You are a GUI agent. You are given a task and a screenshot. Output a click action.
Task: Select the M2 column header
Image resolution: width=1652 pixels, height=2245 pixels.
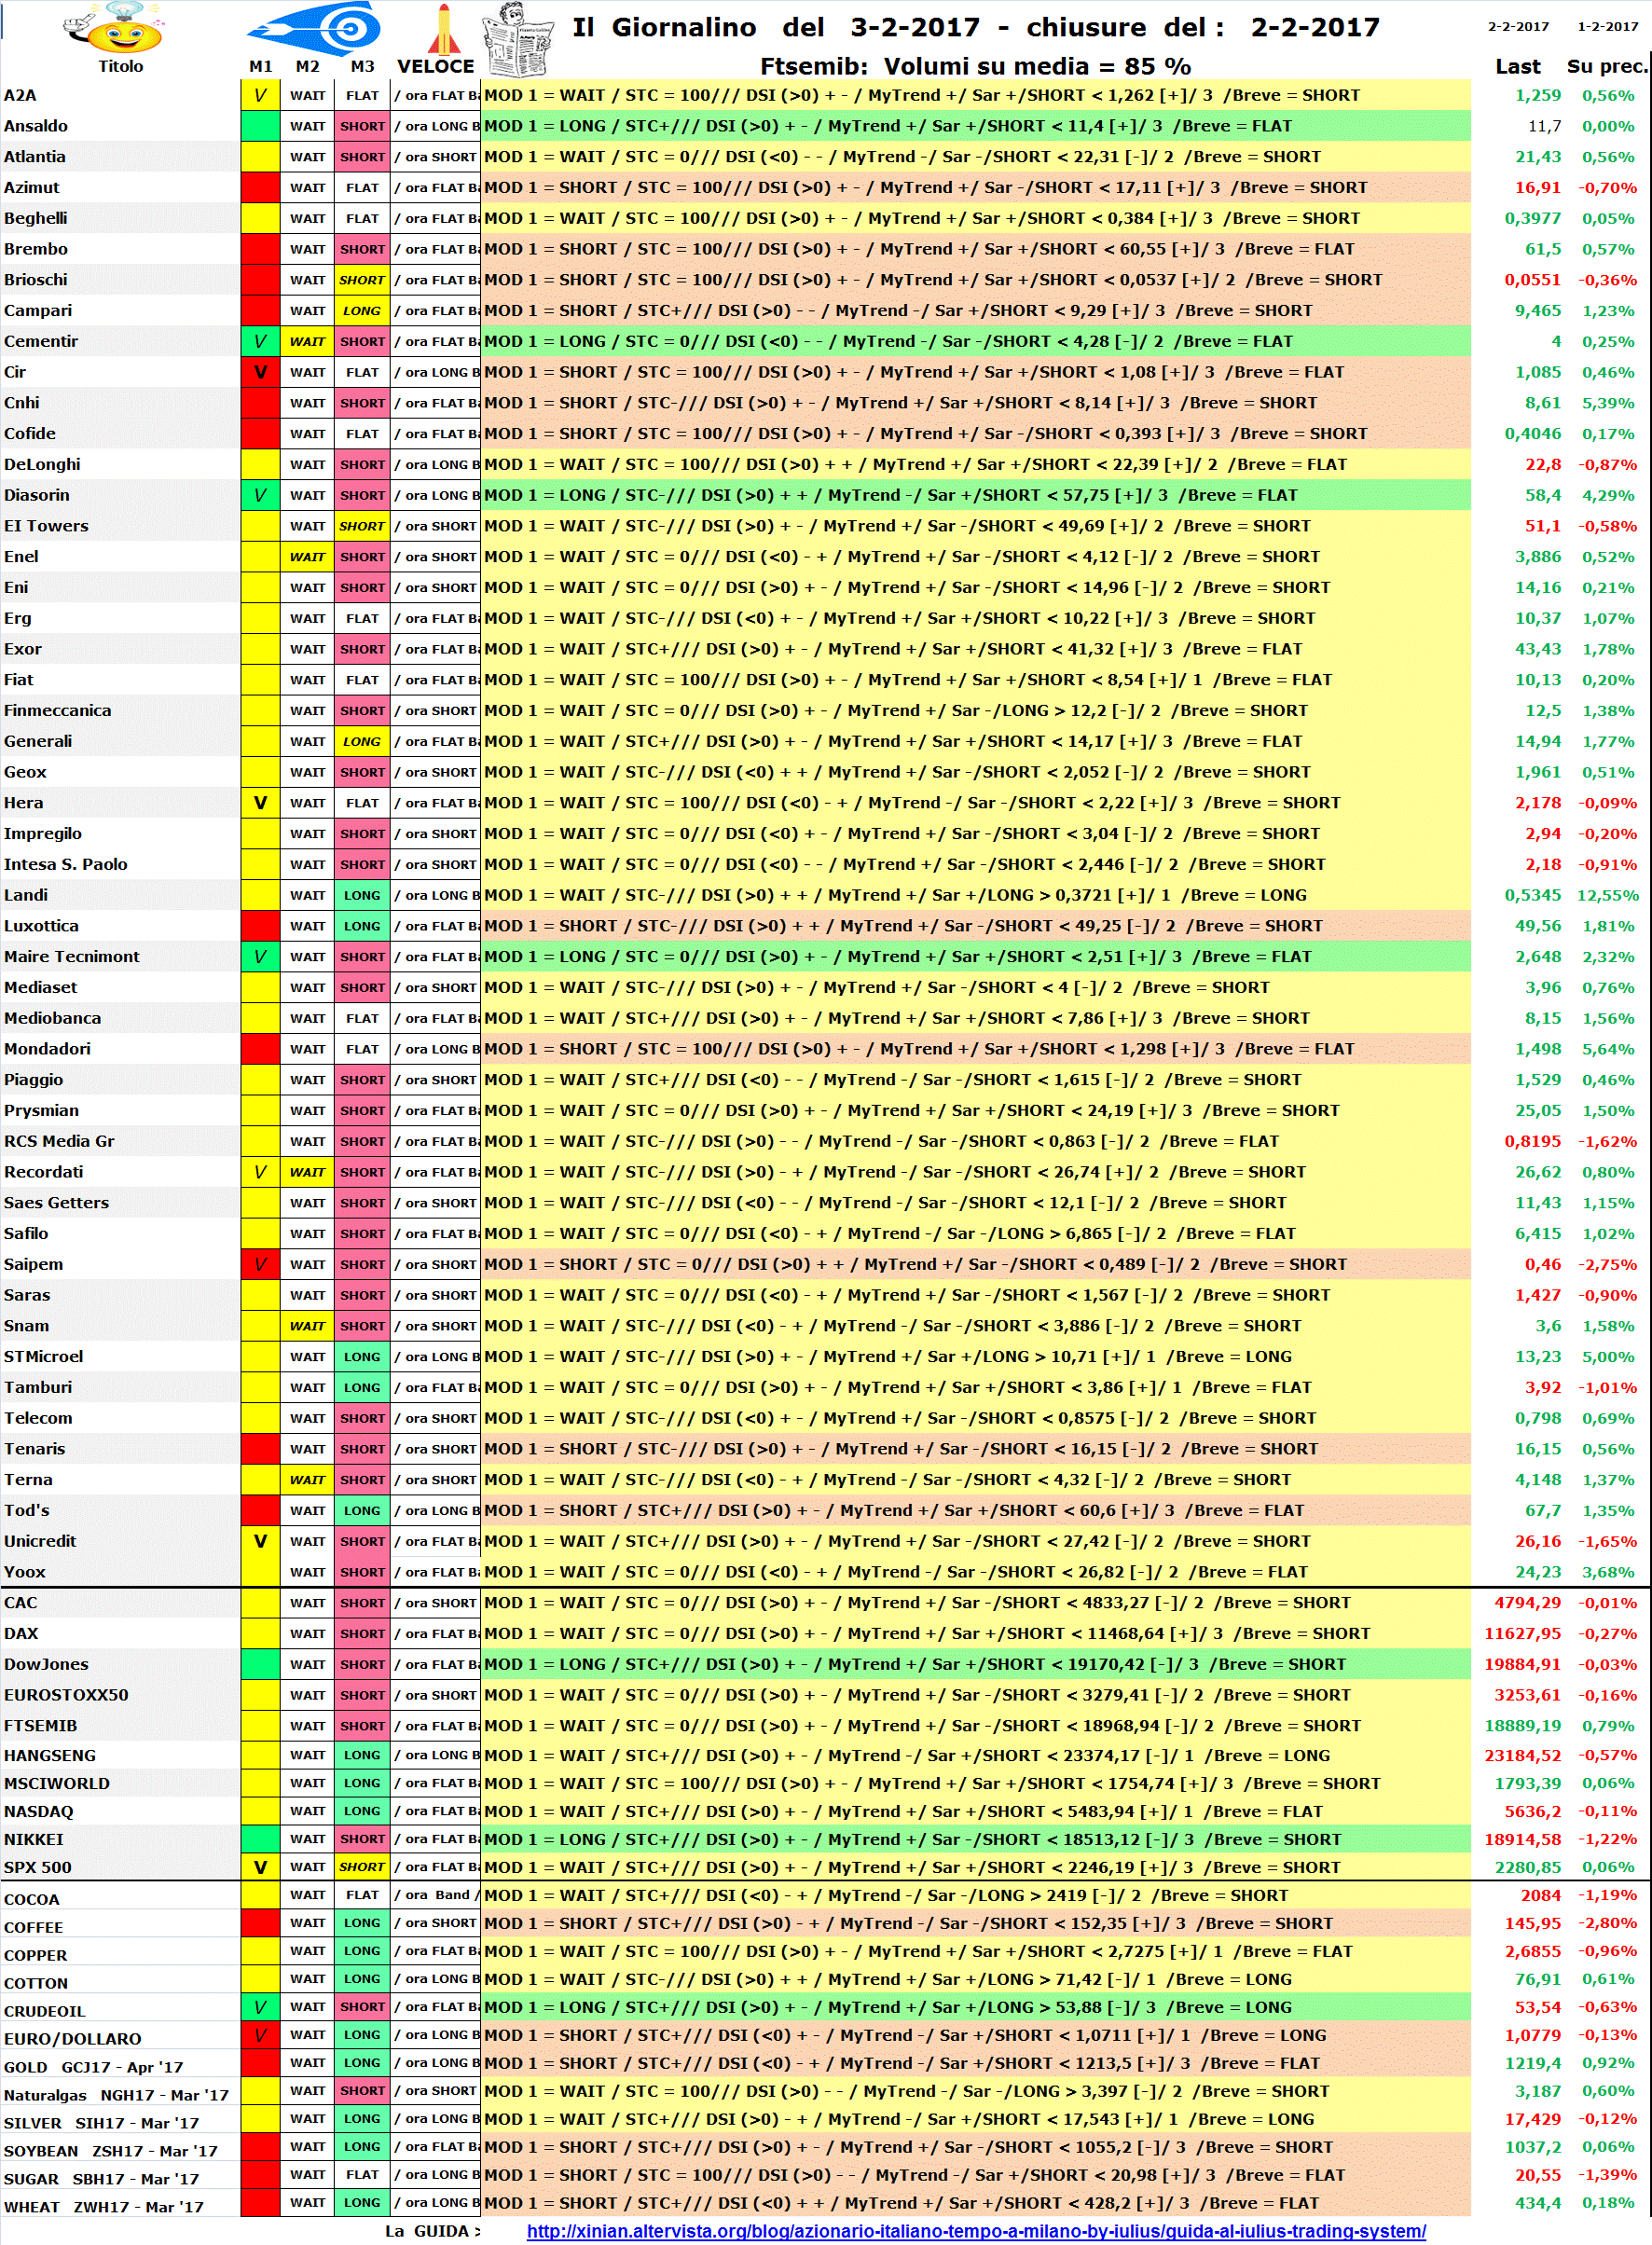pos(307,66)
